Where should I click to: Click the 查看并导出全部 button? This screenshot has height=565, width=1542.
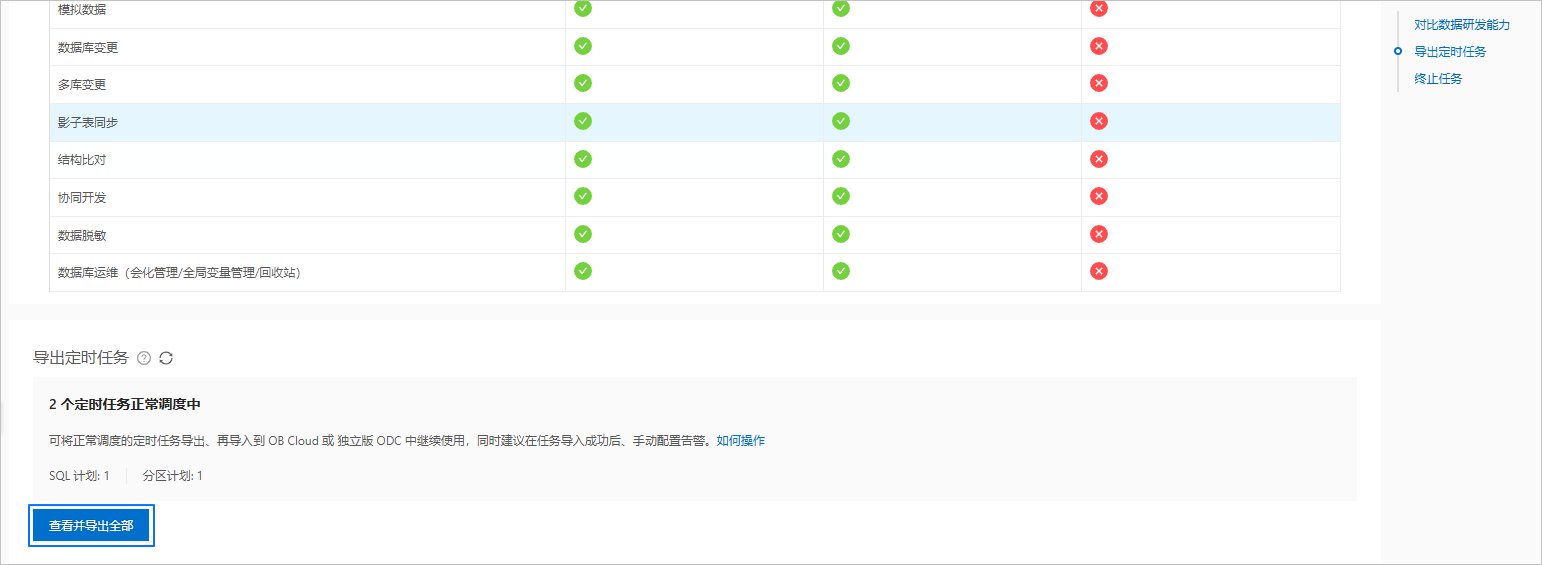point(91,525)
